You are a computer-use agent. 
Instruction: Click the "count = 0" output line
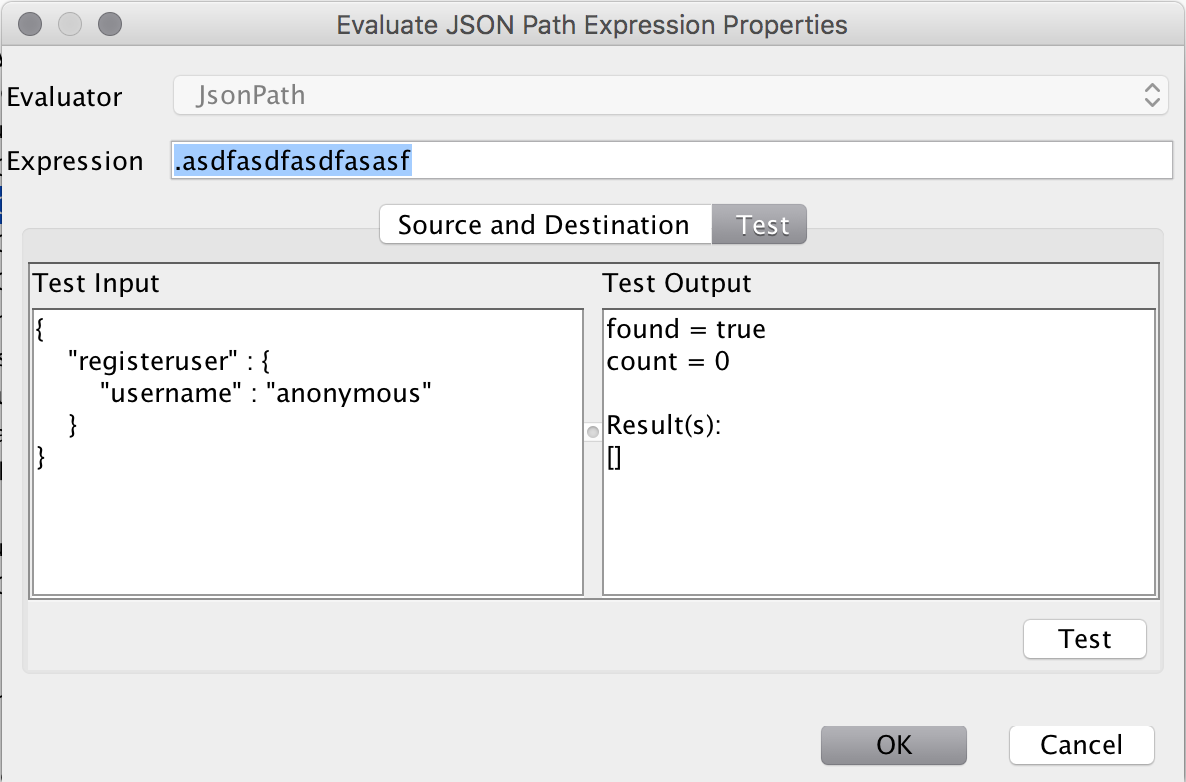668,361
